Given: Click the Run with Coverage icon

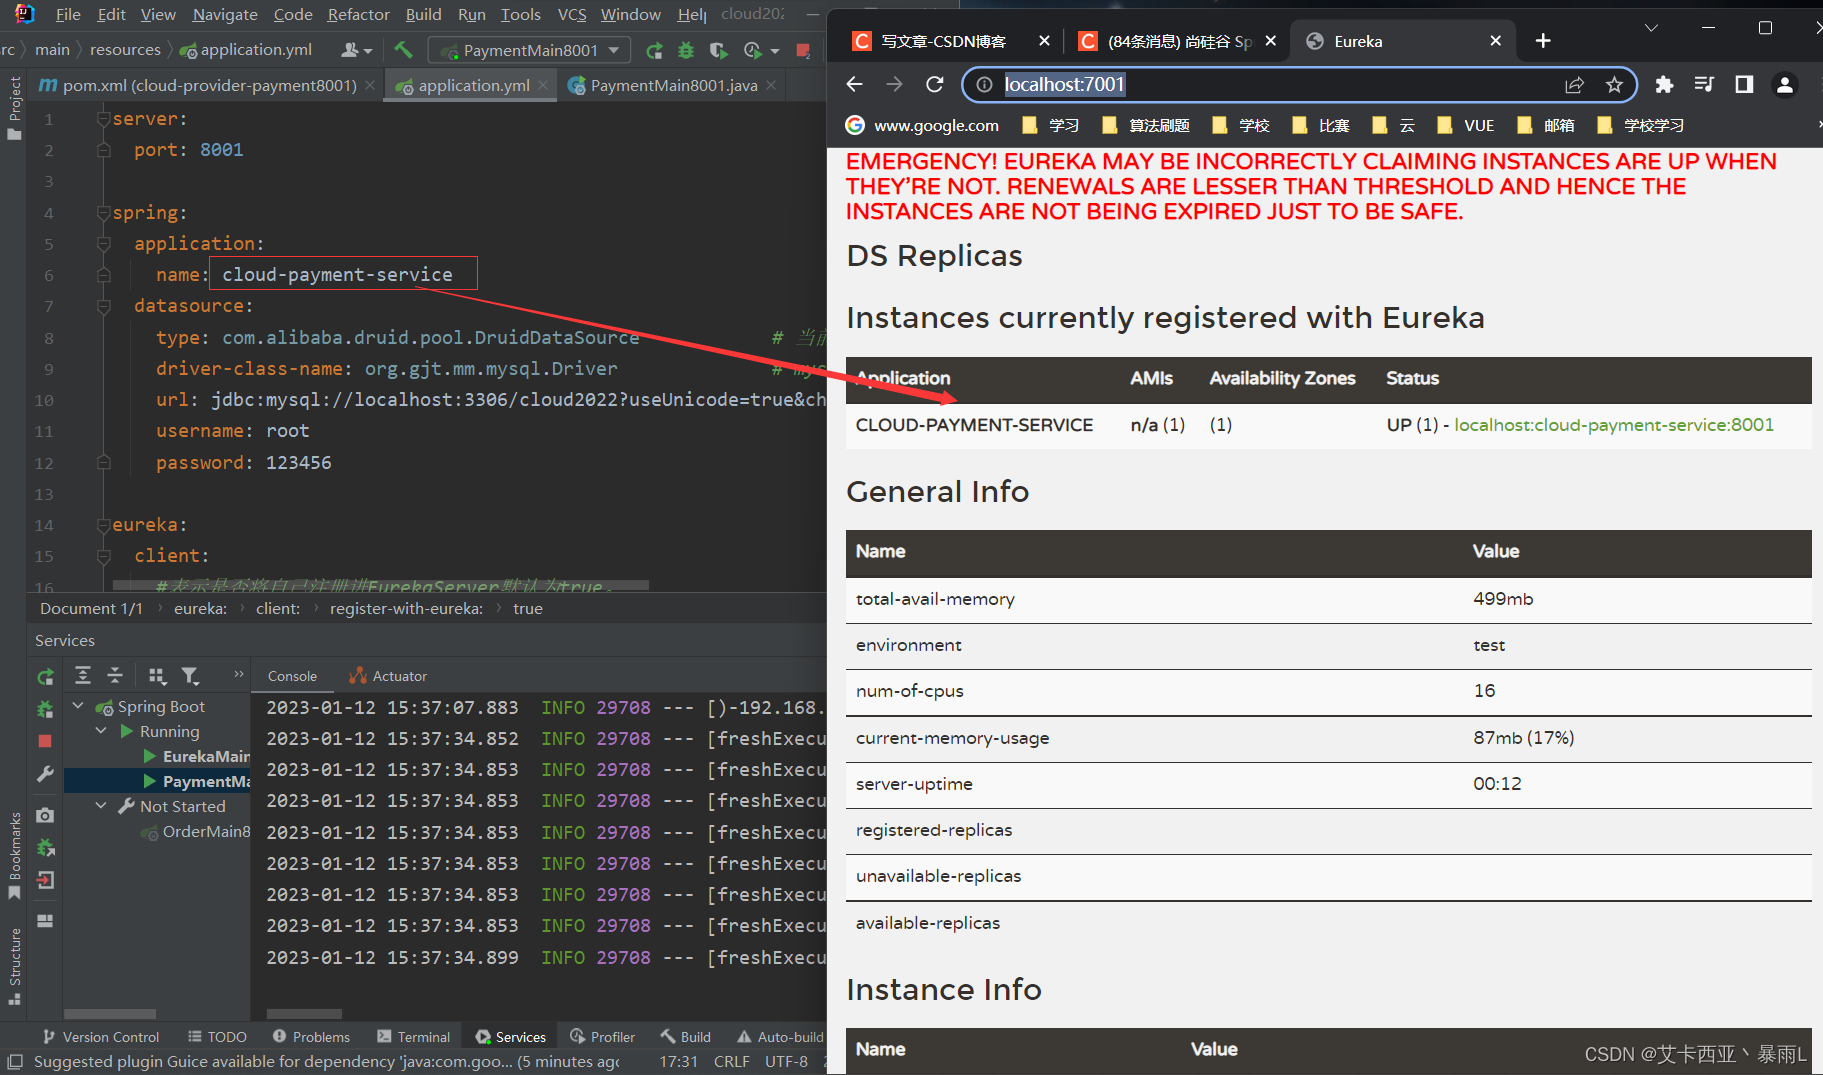Looking at the screenshot, I should point(718,50).
